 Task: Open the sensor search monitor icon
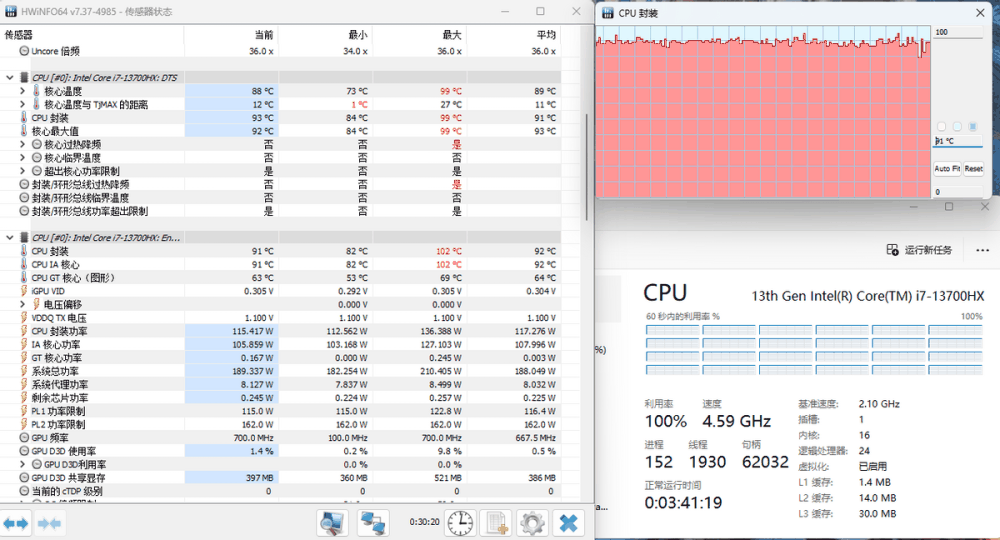331,523
